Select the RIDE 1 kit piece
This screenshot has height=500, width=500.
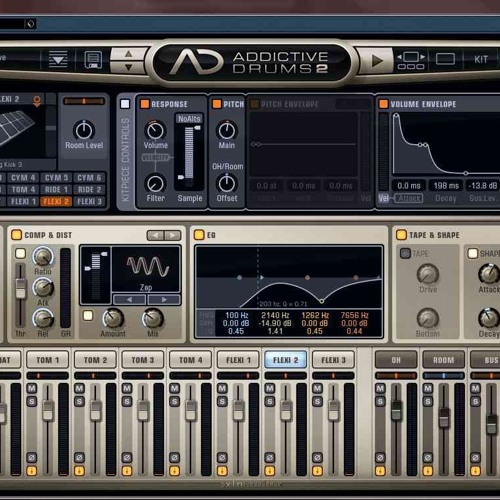[x=56, y=190]
